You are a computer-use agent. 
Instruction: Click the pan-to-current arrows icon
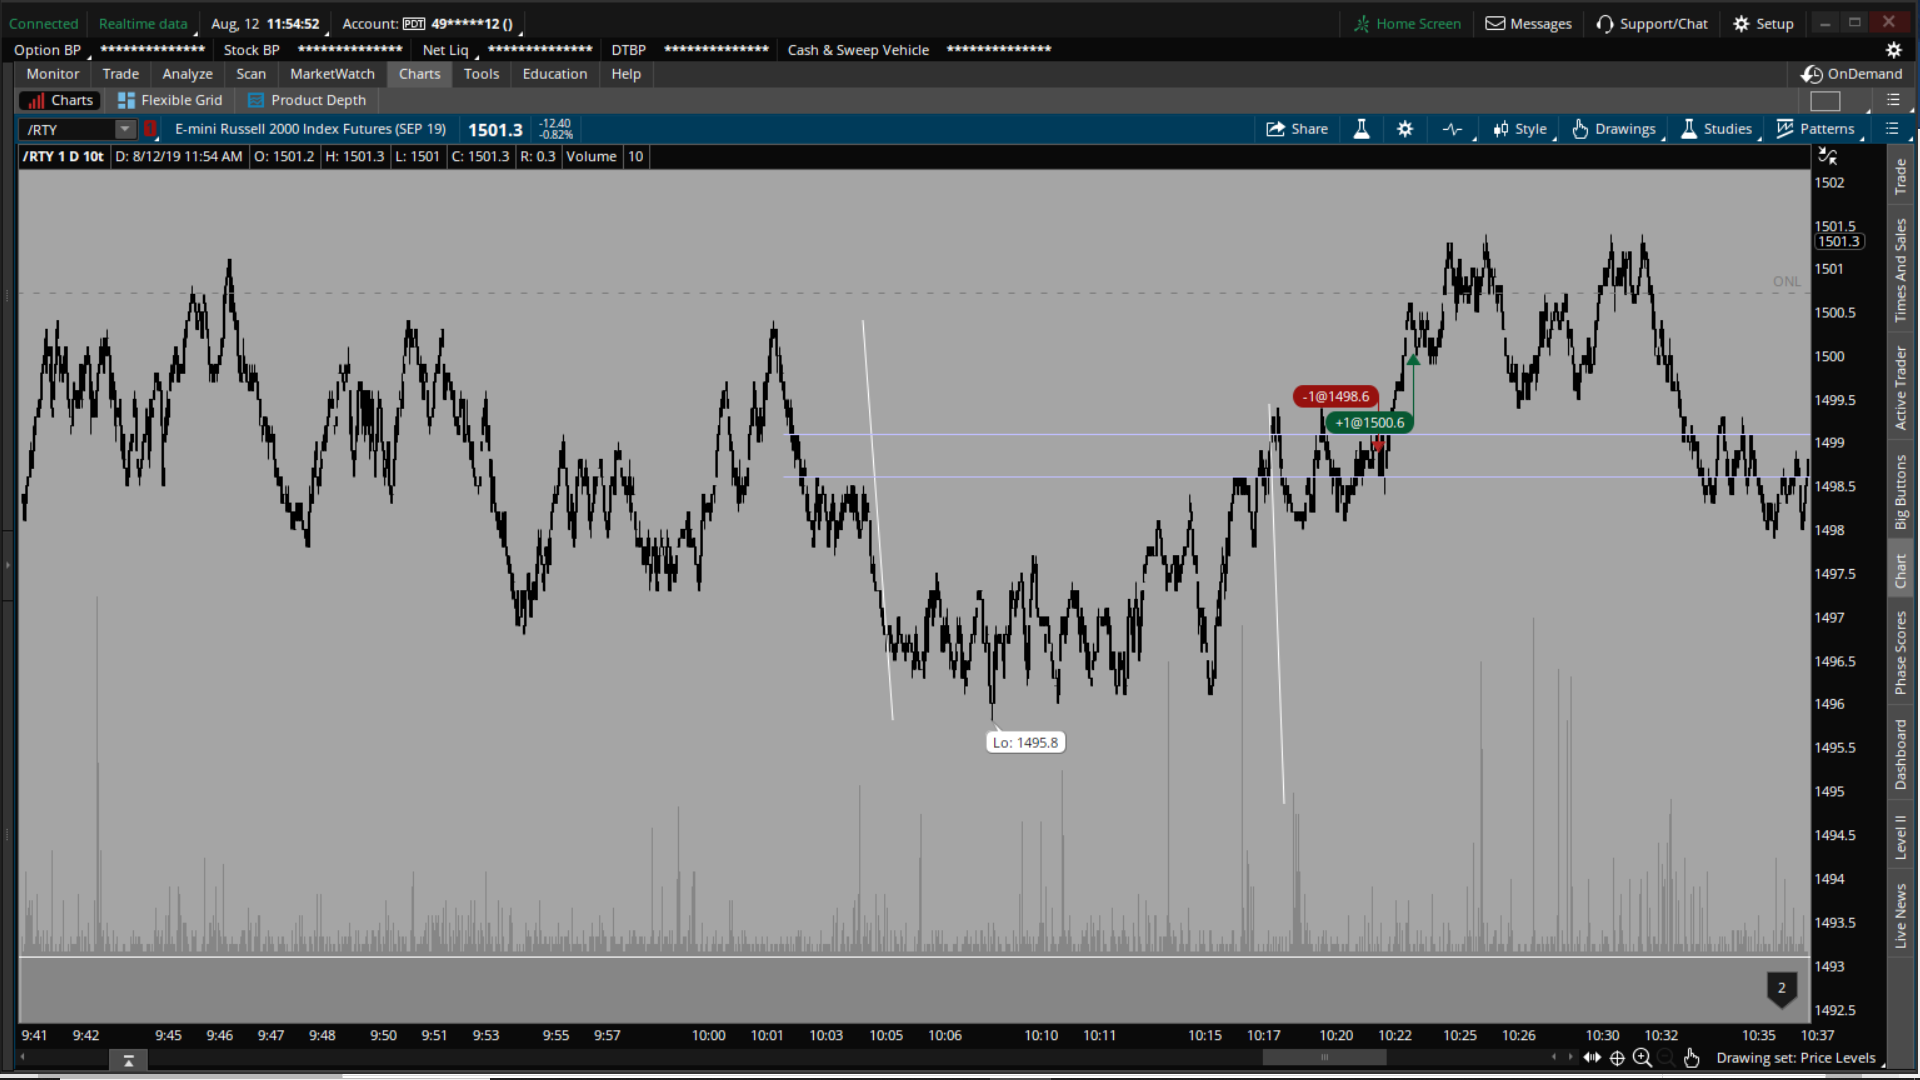[x=1591, y=1058]
